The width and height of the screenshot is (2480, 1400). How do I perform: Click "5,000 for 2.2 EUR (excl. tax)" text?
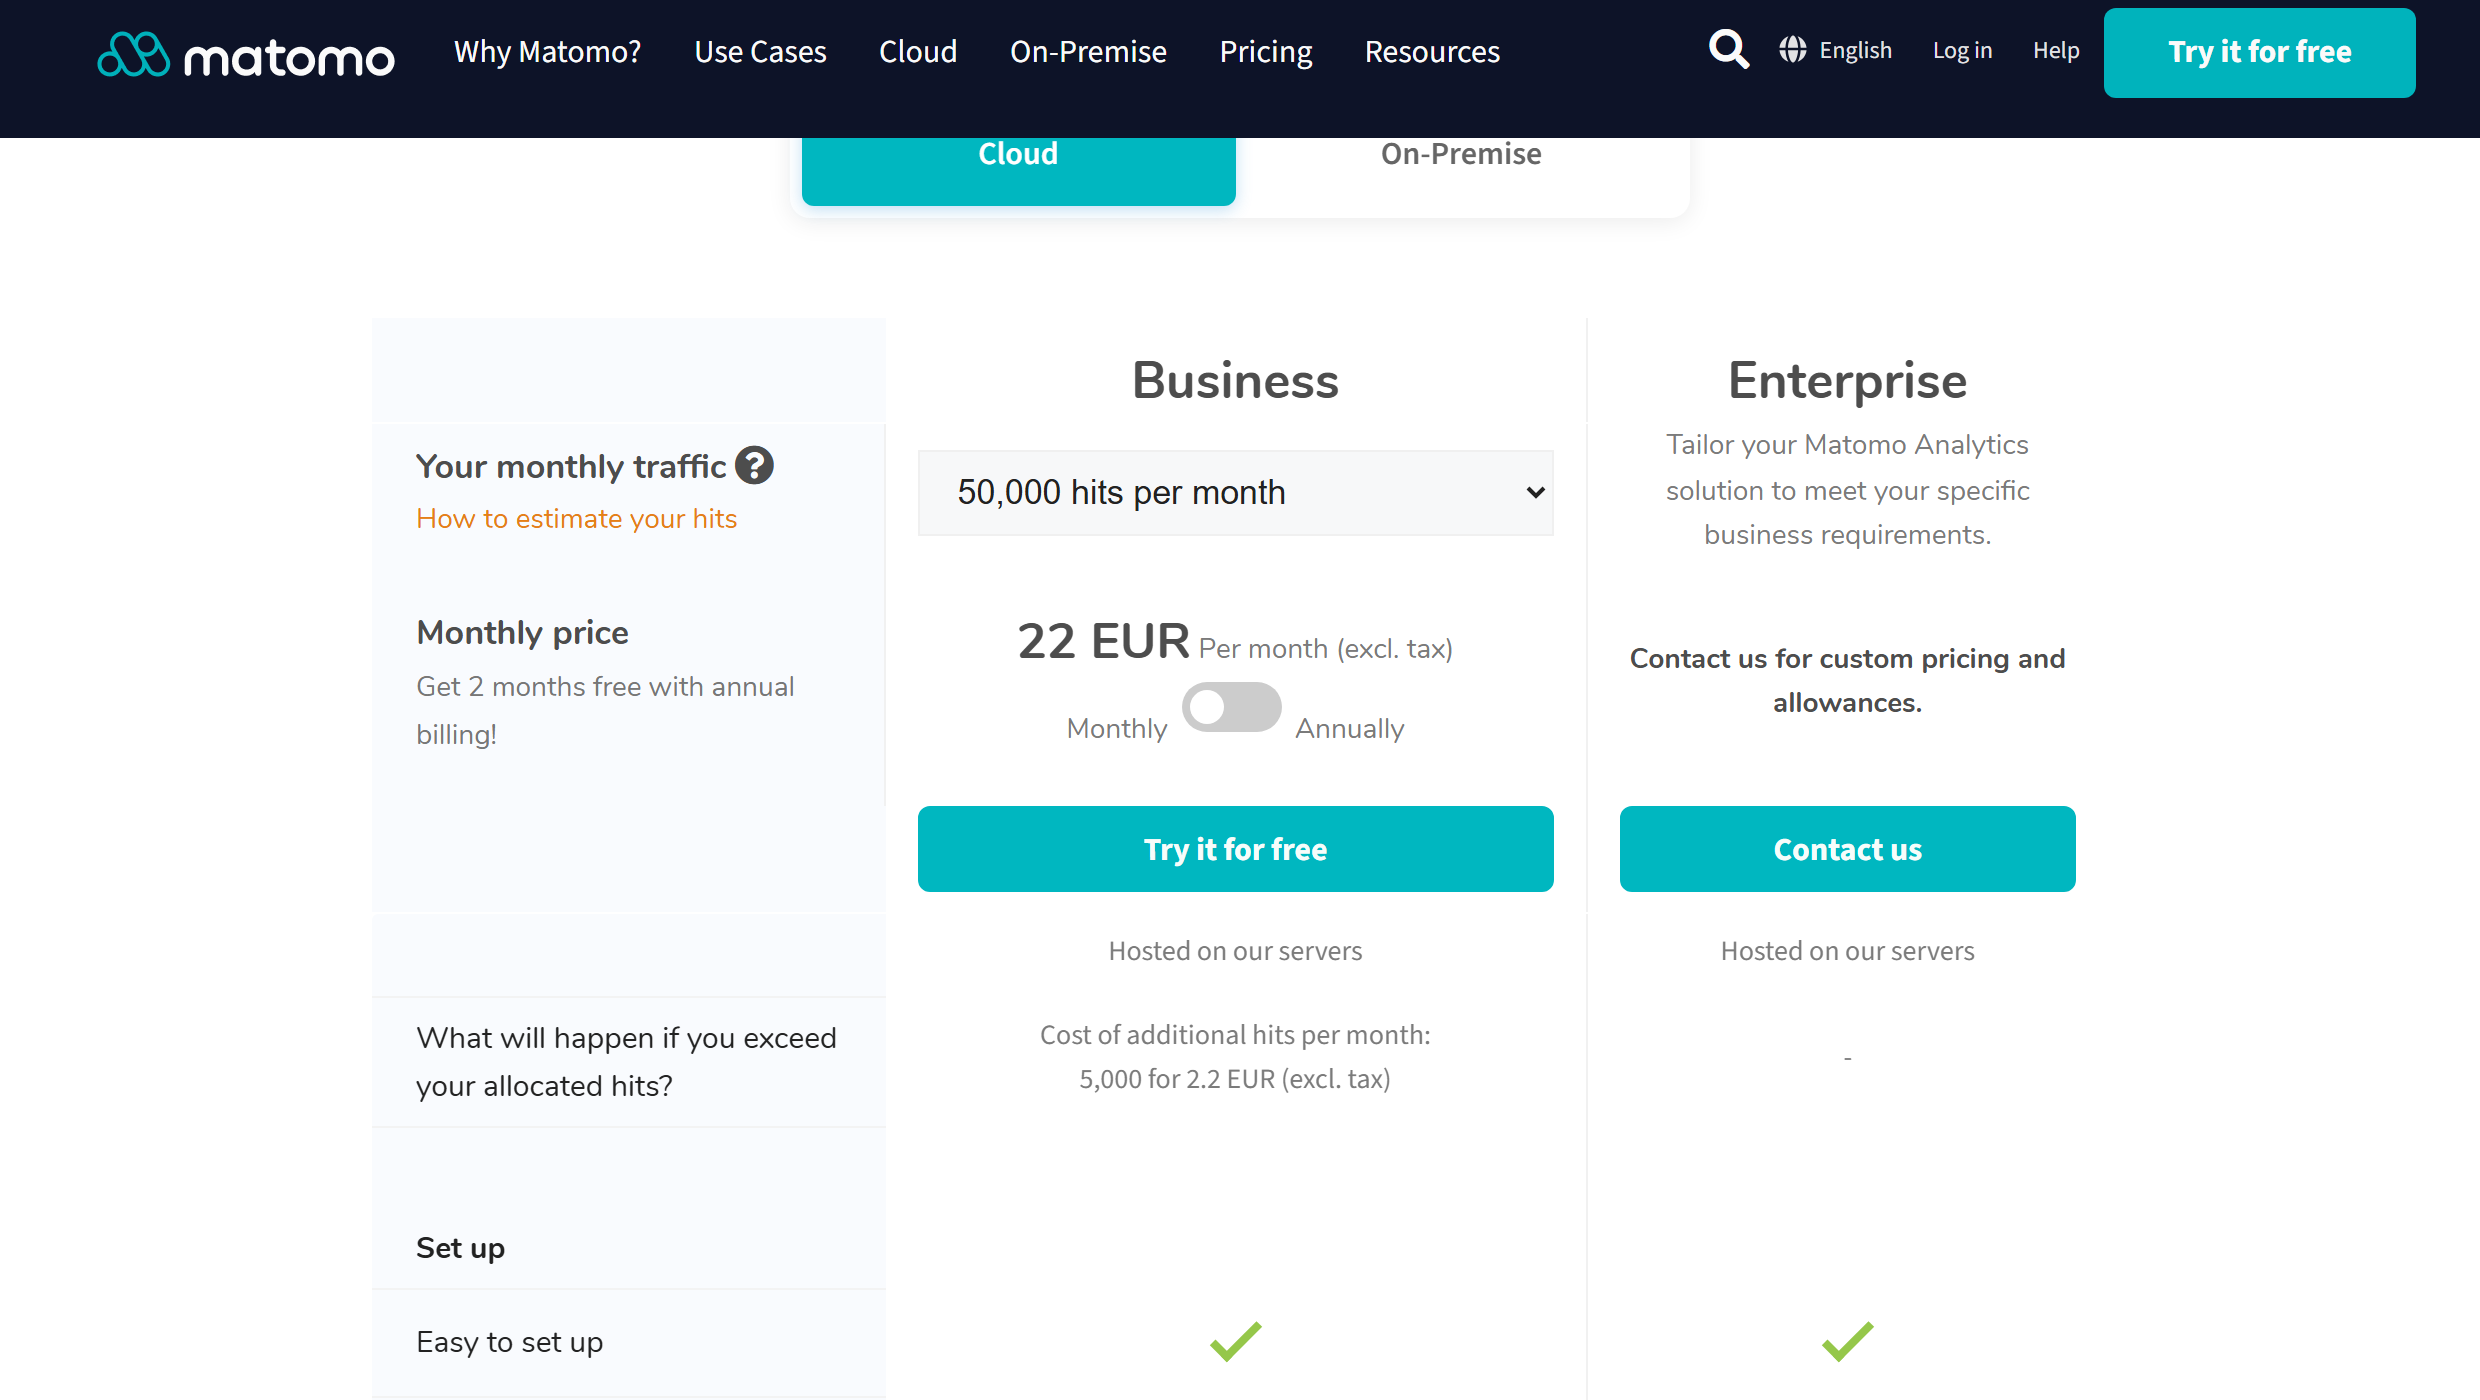pyautogui.click(x=1235, y=1079)
